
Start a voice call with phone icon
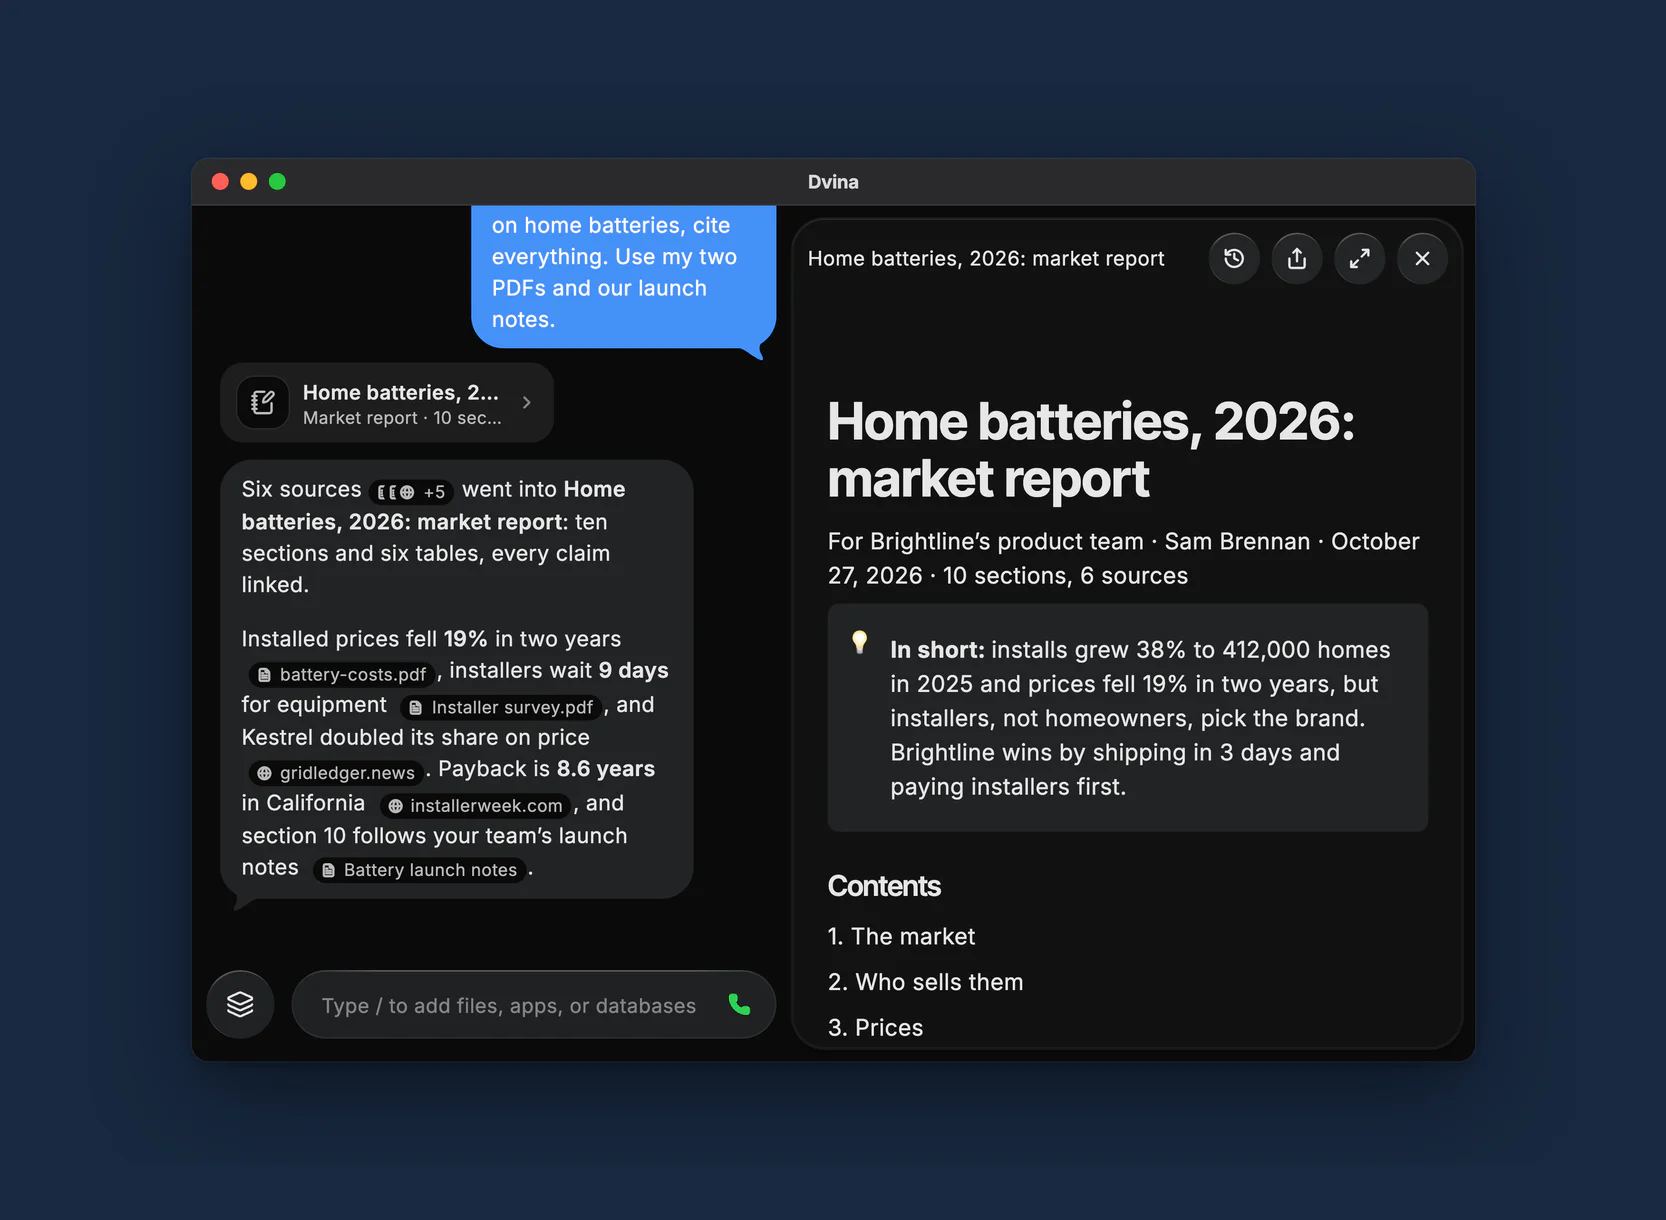pos(740,1004)
